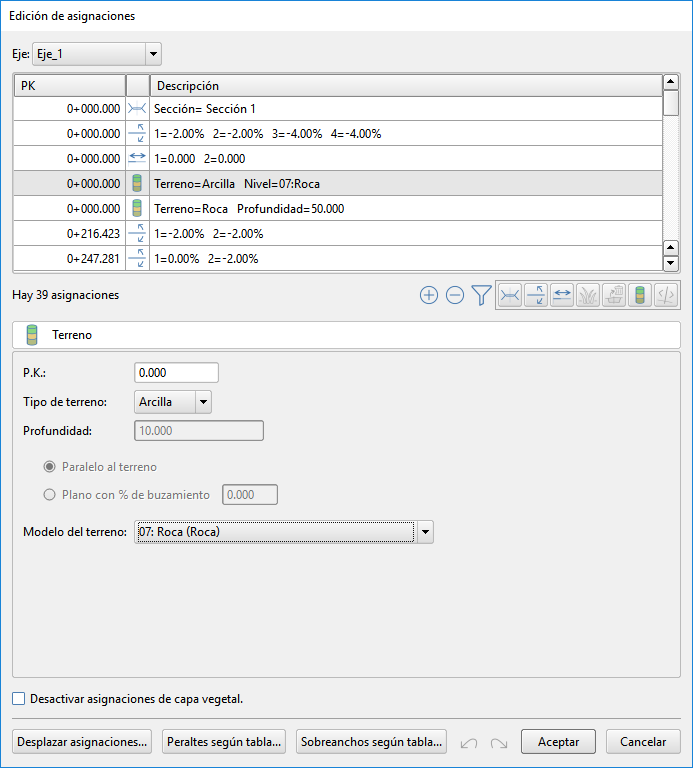Open the filter funnel icon

(481, 295)
